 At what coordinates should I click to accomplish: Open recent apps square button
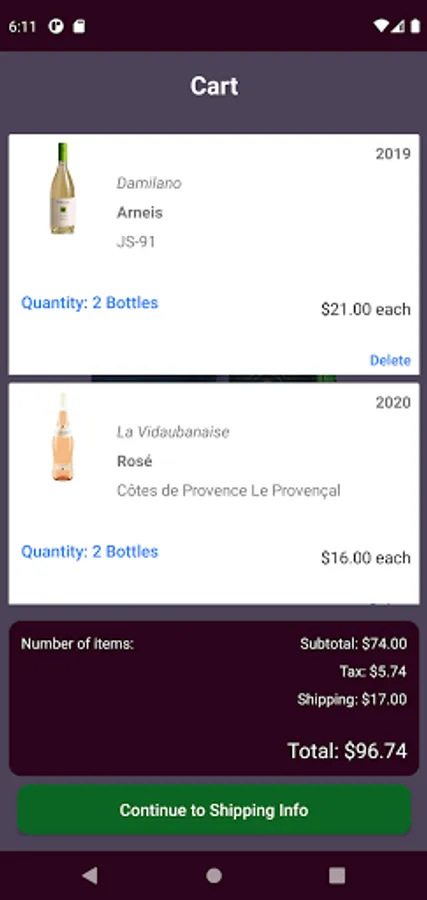(x=337, y=875)
